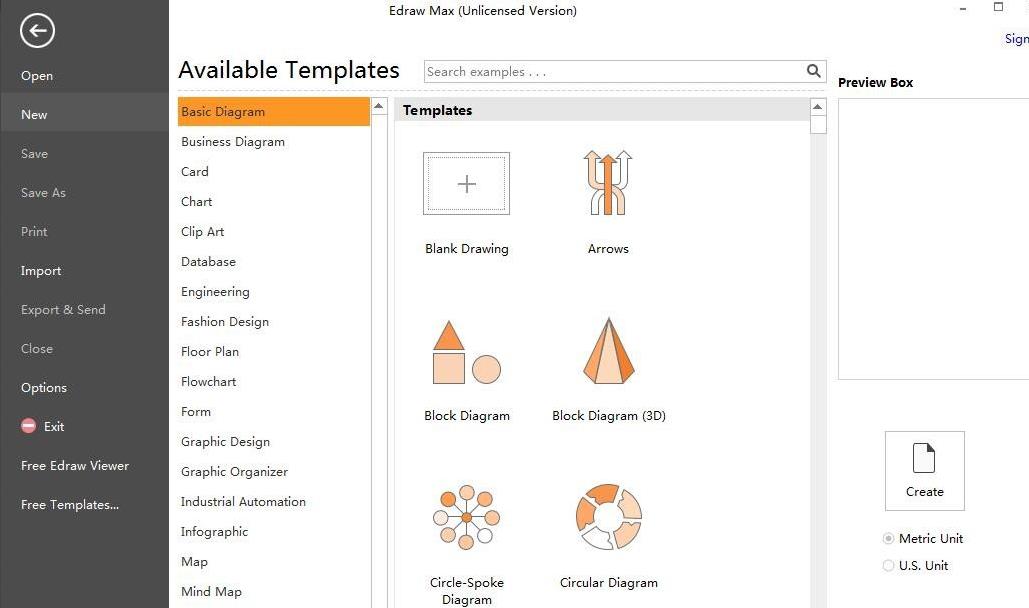Select the Business Diagram category
Viewport: 1029px width, 608px height.
(x=233, y=142)
